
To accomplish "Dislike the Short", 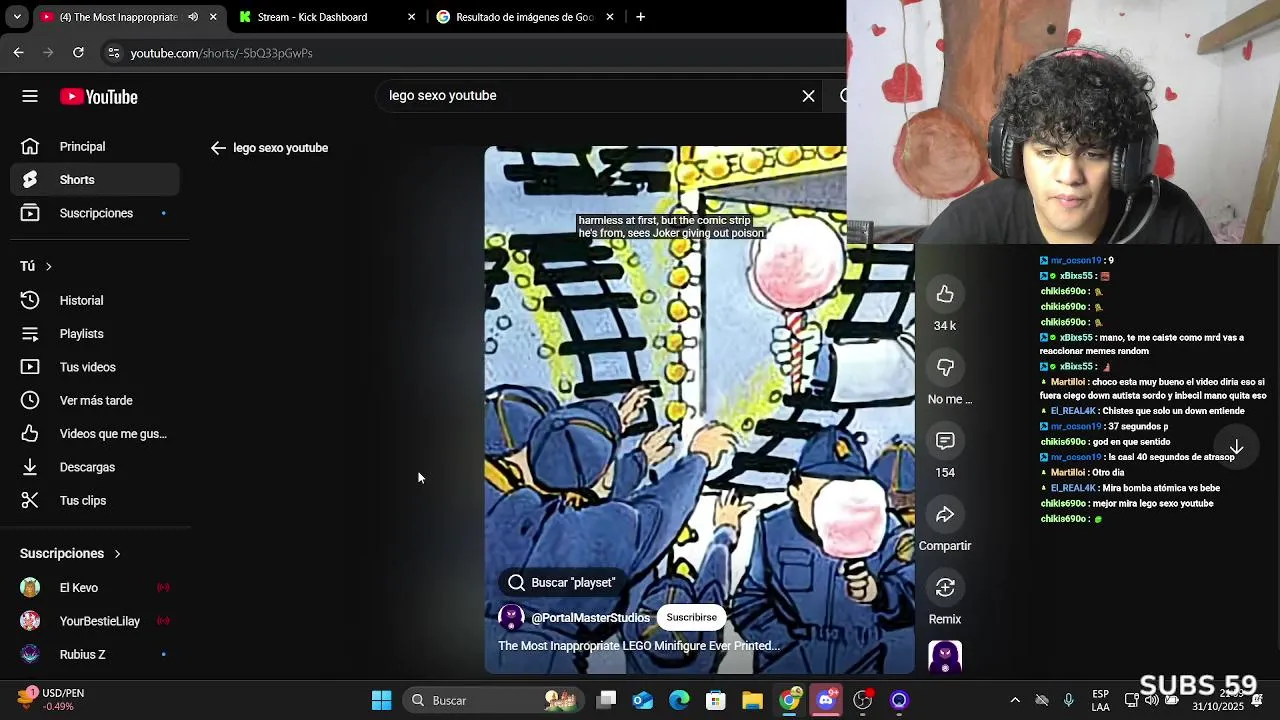I will (945, 367).
